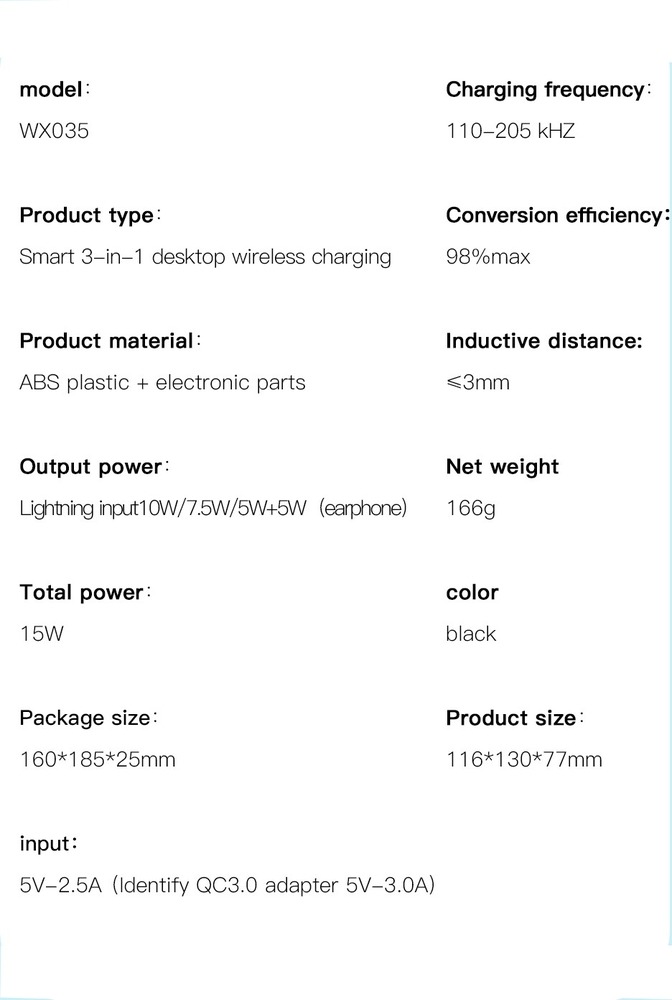Click the 'Product type' heading

[x=87, y=216]
